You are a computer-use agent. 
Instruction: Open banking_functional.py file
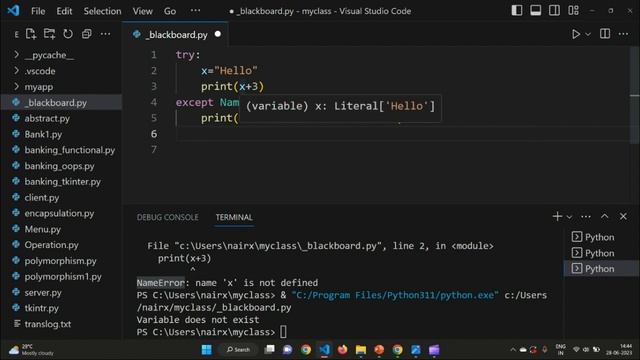pyautogui.click(x=61, y=150)
